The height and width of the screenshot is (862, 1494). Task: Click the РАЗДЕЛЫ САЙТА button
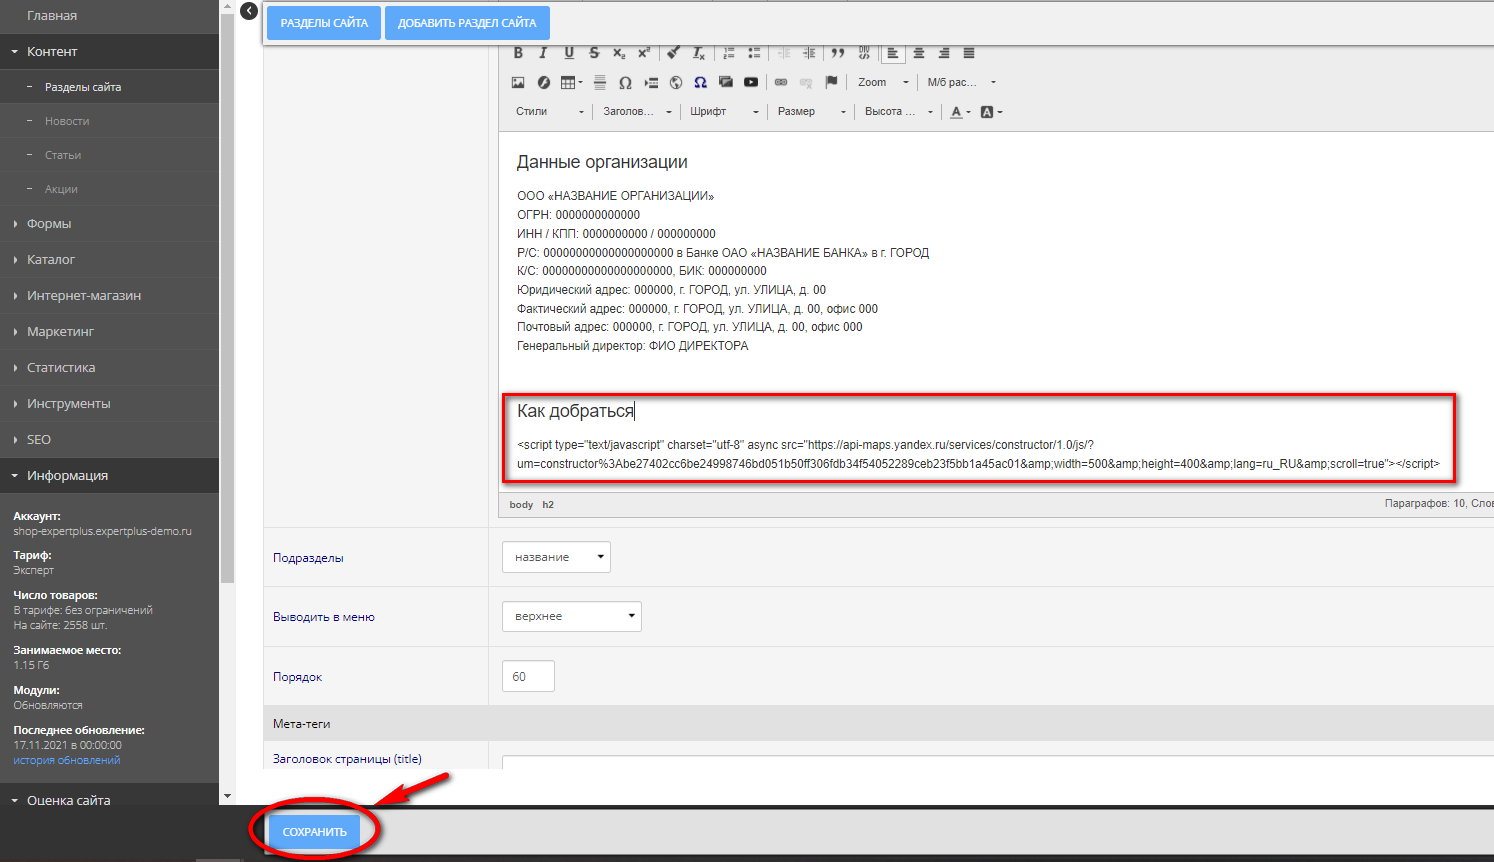pos(324,22)
